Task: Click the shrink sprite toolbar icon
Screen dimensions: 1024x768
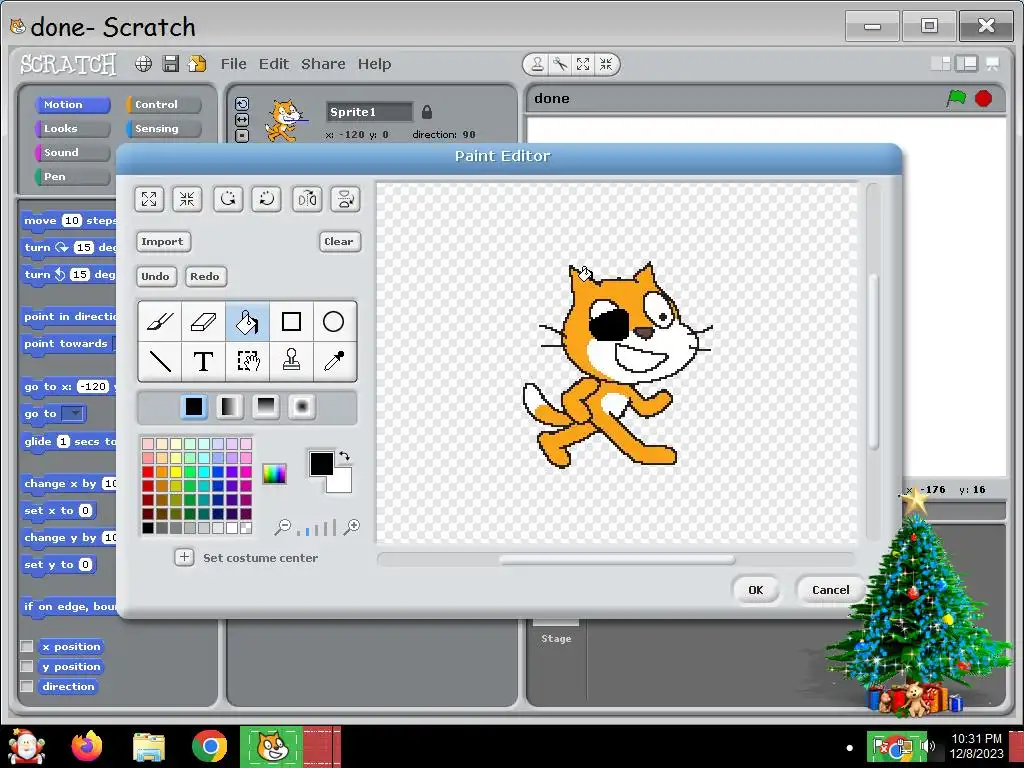Action: pyautogui.click(x=606, y=64)
